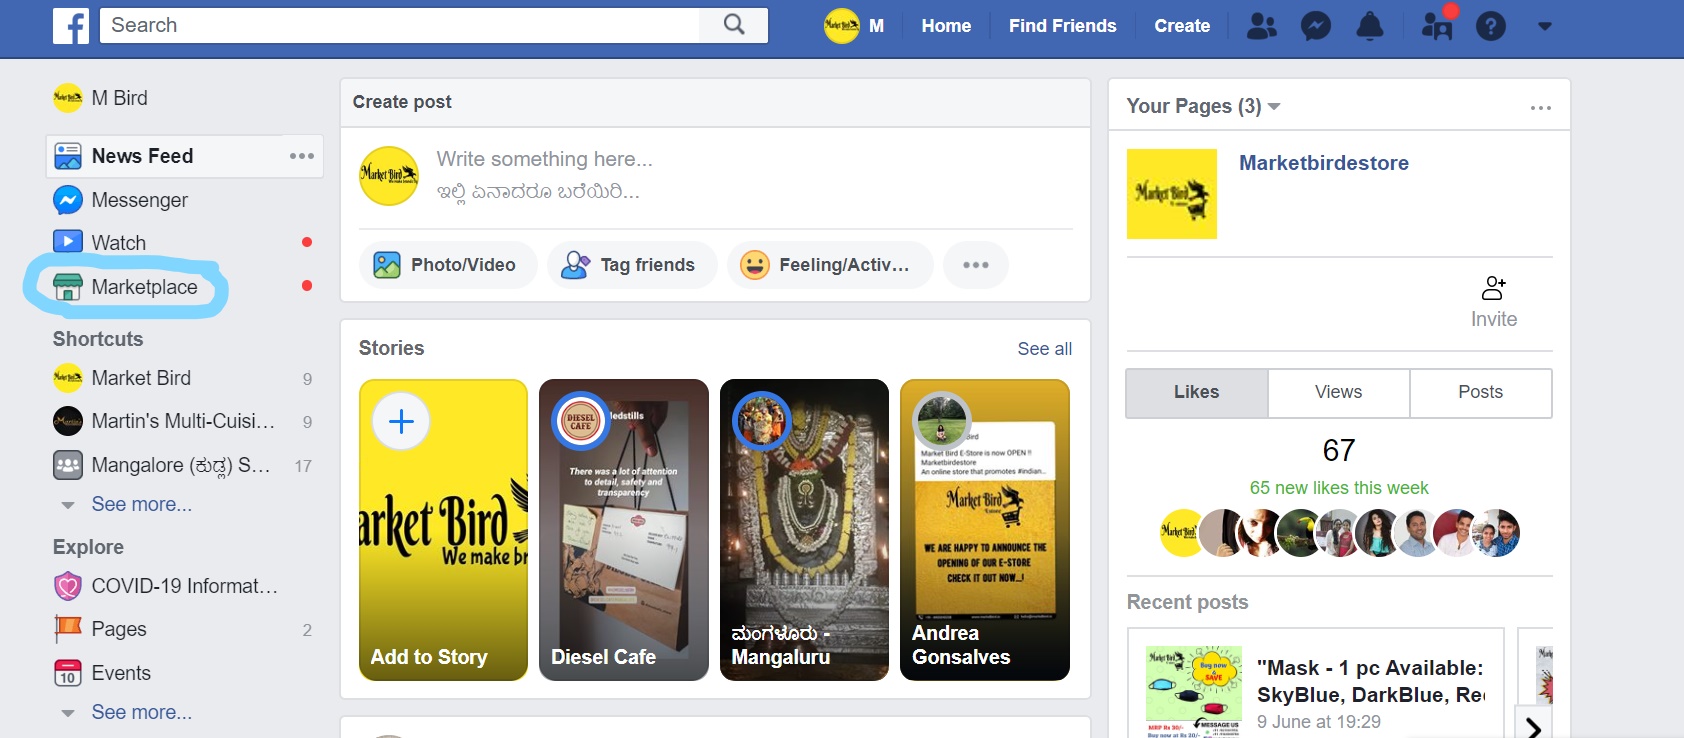The width and height of the screenshot is (1684, 738).
Task: Click the Facebook logo
Action: coord(71,26)
